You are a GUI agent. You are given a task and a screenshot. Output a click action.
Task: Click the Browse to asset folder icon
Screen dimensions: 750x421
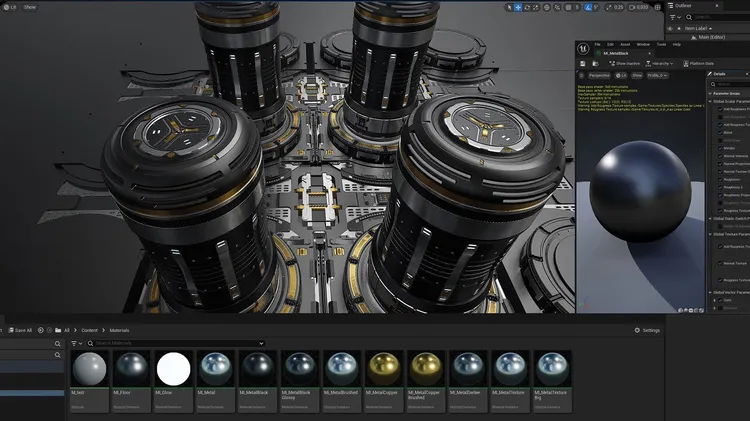click(596, 64)
